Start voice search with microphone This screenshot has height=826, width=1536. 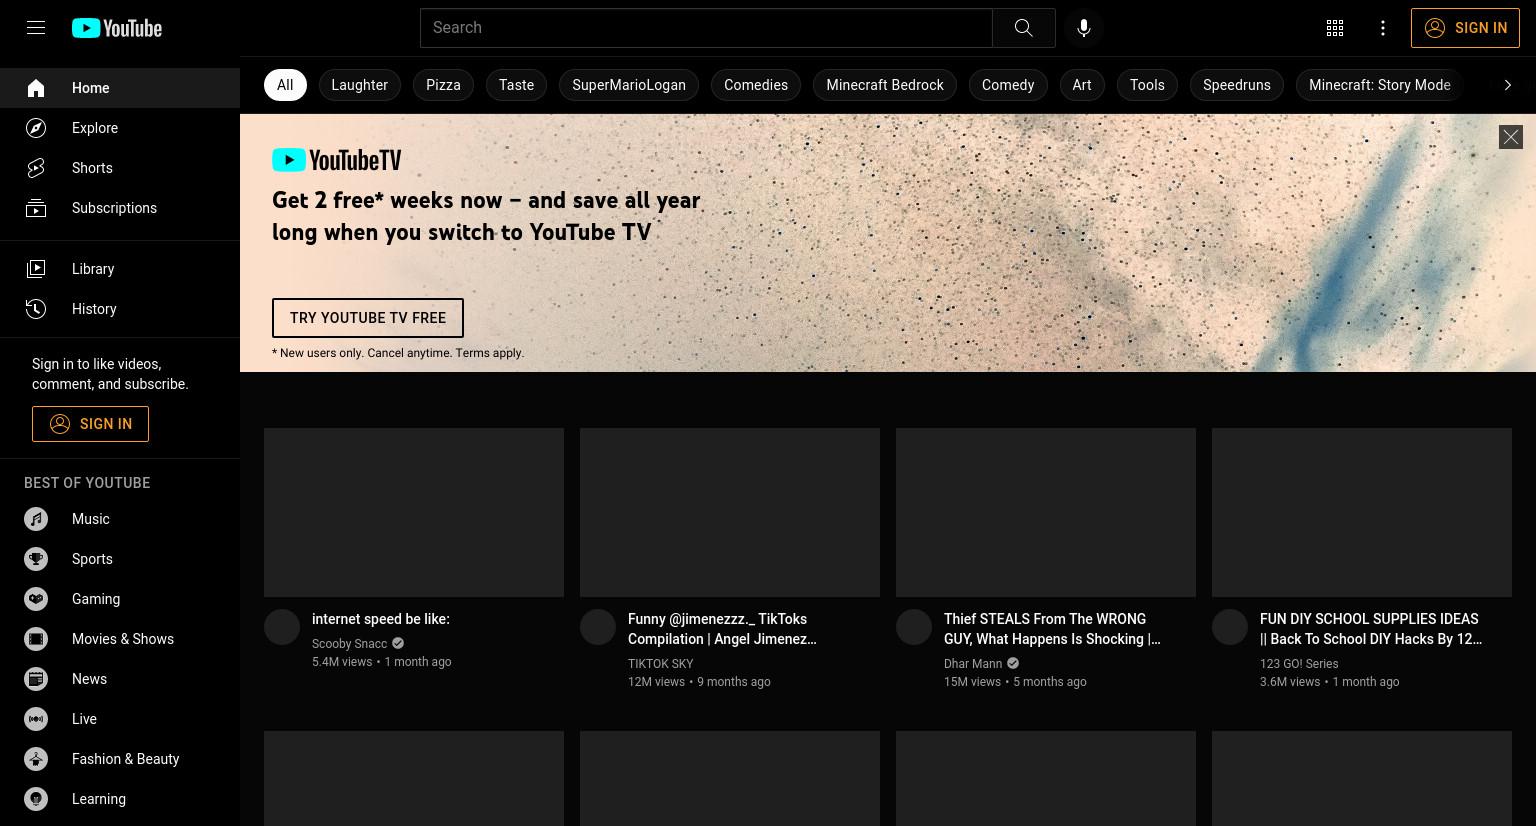coord(1084,28)
